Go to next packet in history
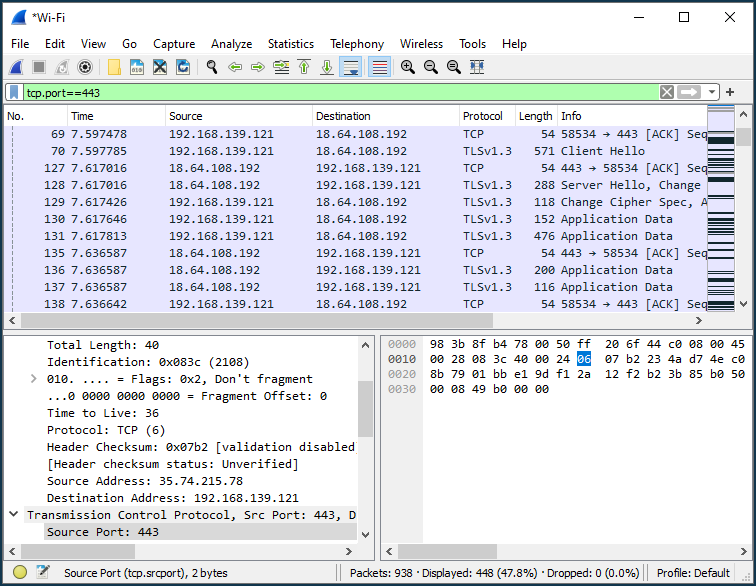 [258, 67]
